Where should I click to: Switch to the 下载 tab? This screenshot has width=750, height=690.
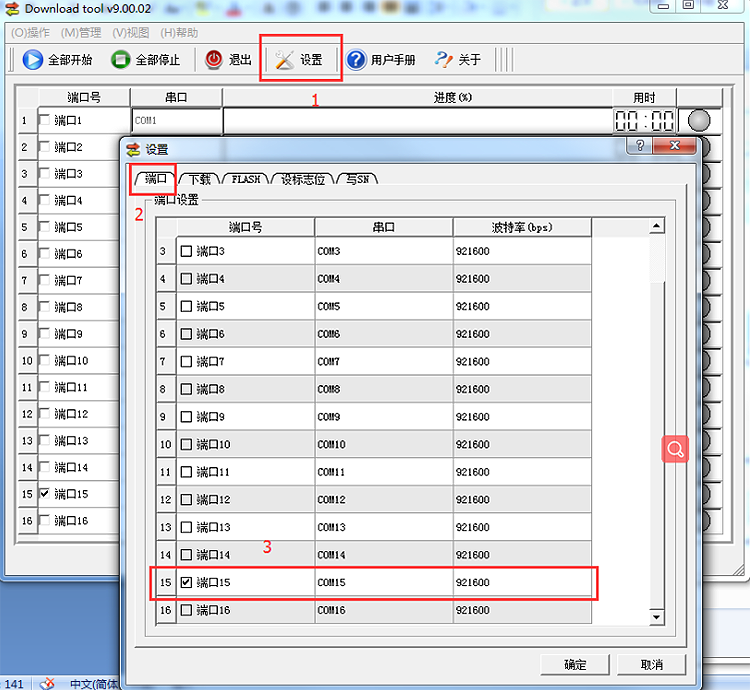[199, 179]
